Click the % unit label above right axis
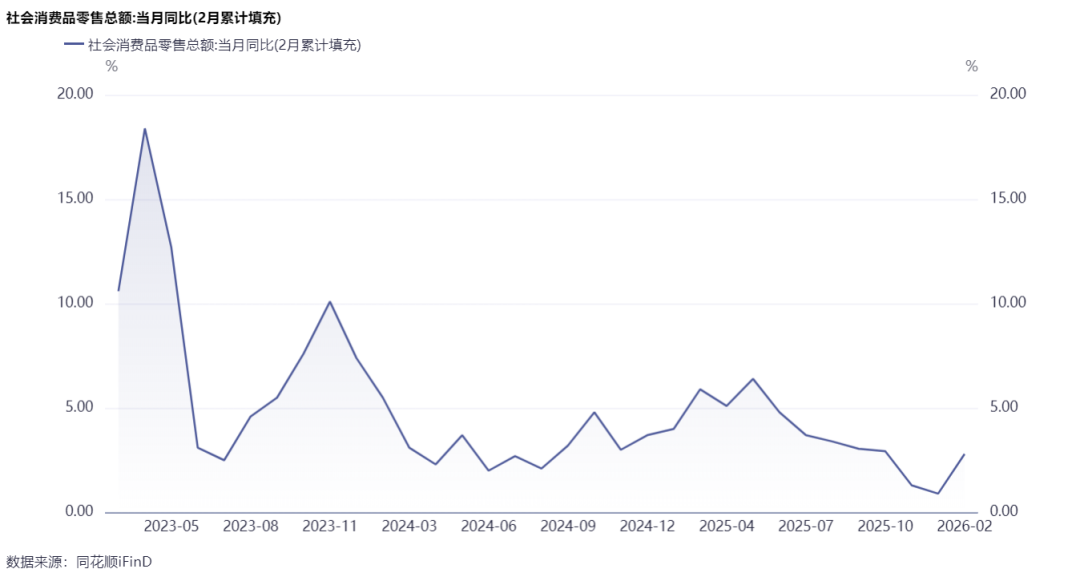 tap(972, 66)
